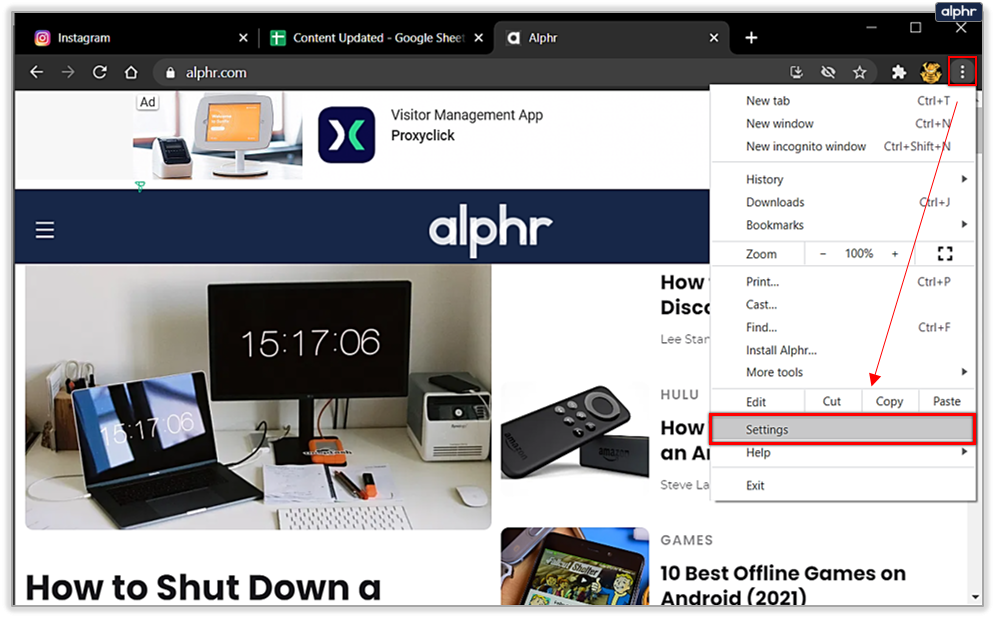
Task: Expand the Bookmarks submenu
Action: tap(843, 225)
